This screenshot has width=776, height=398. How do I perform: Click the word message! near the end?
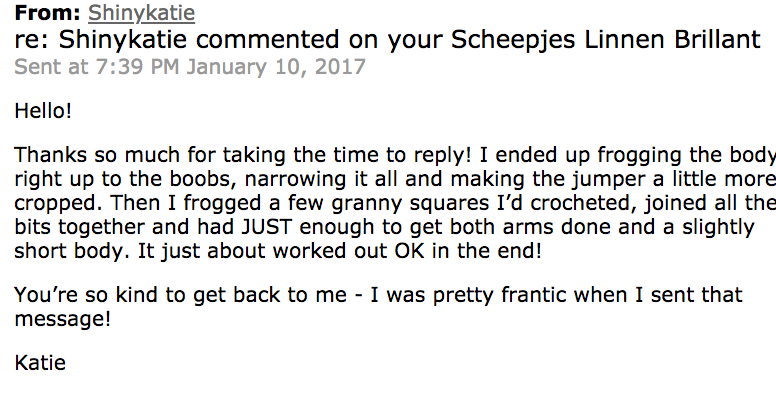pos(63,319)
